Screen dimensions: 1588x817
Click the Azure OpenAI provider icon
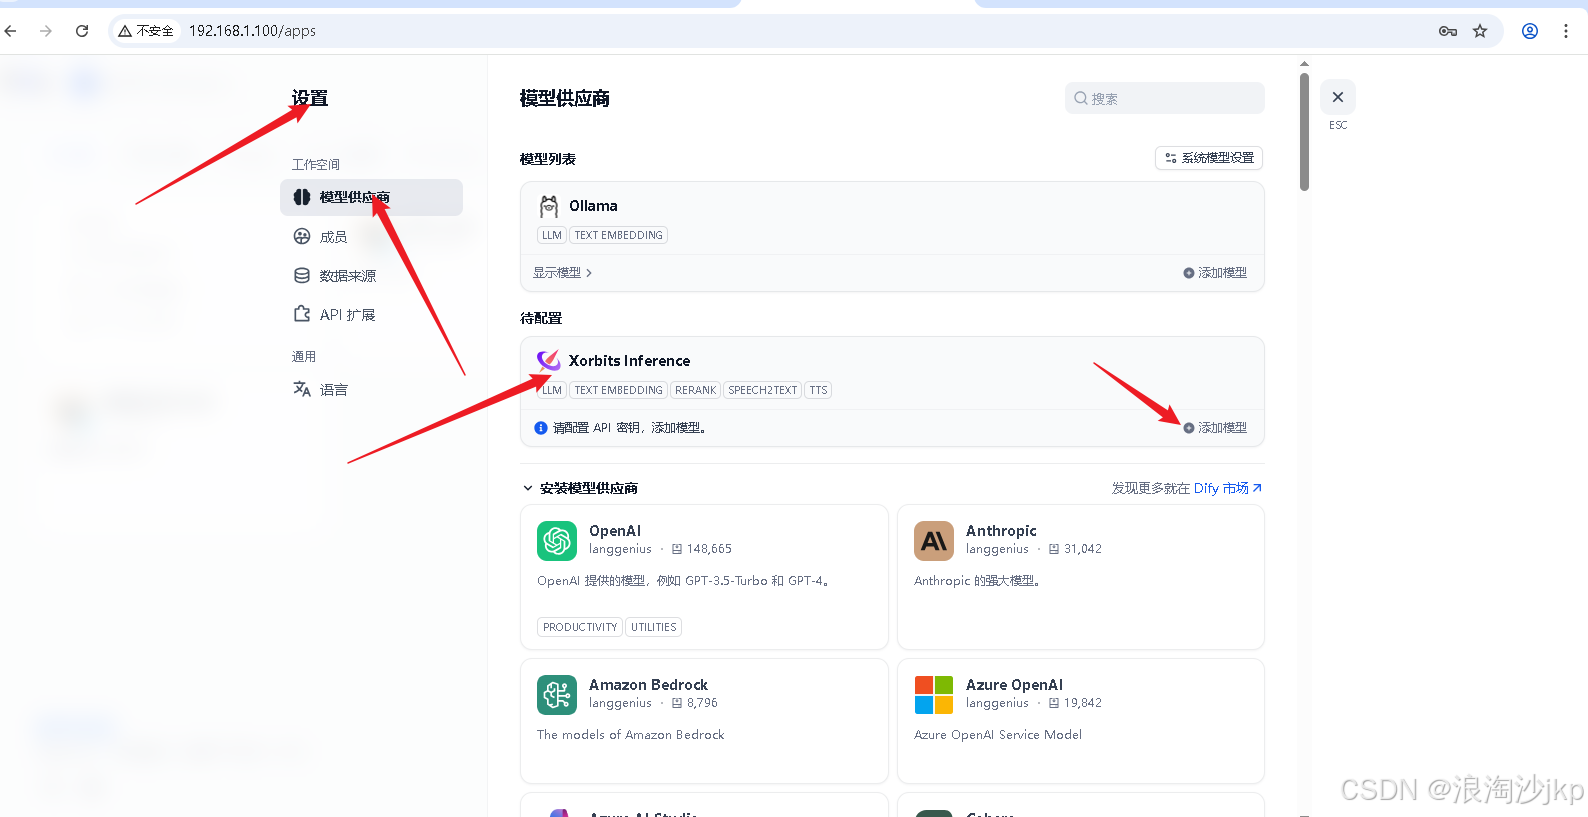[934, 695]
